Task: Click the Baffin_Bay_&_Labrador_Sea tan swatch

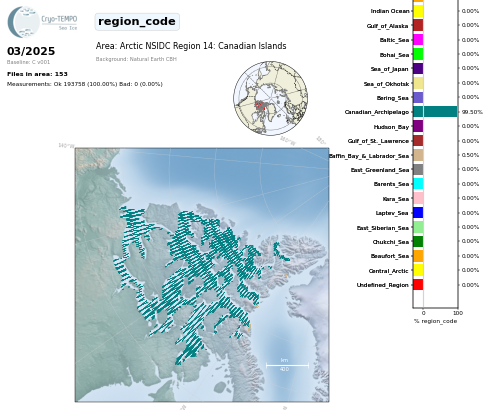Action: 418,155
